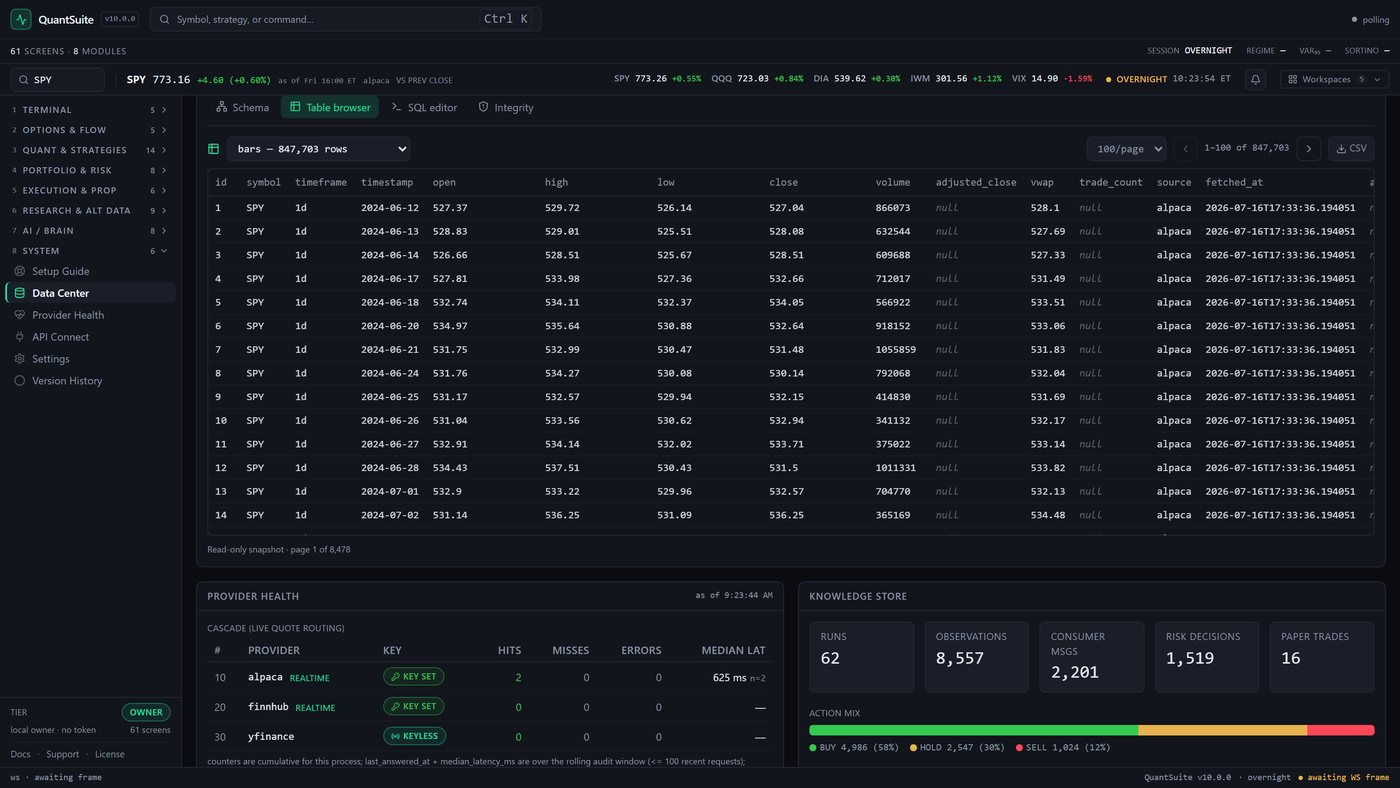Switch to the Integrity tab
Viewport: 1400px width, 788px height.
pos(505,107)
